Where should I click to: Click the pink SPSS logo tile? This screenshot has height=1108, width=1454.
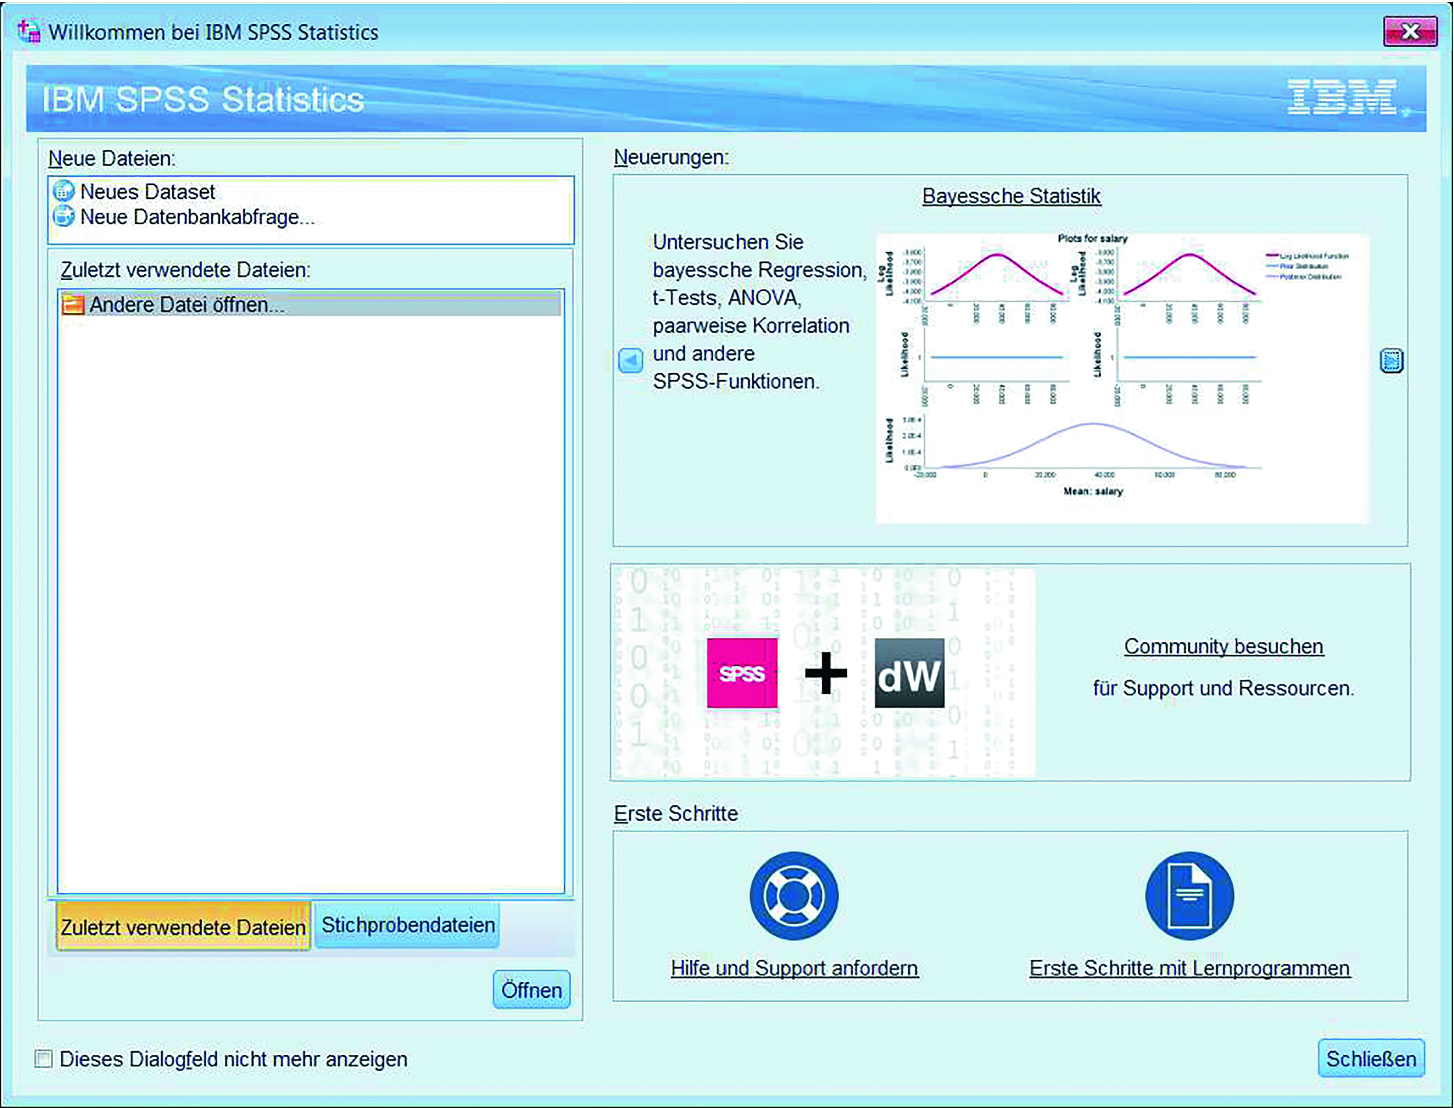(x=742, y=673)
